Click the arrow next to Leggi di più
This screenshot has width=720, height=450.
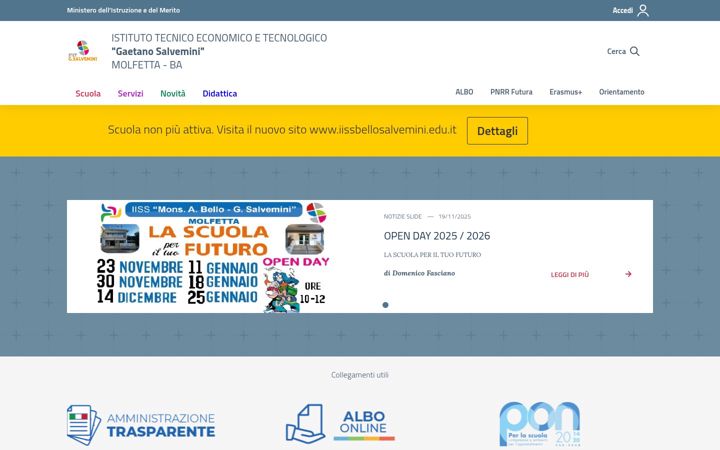coord(628,274)
